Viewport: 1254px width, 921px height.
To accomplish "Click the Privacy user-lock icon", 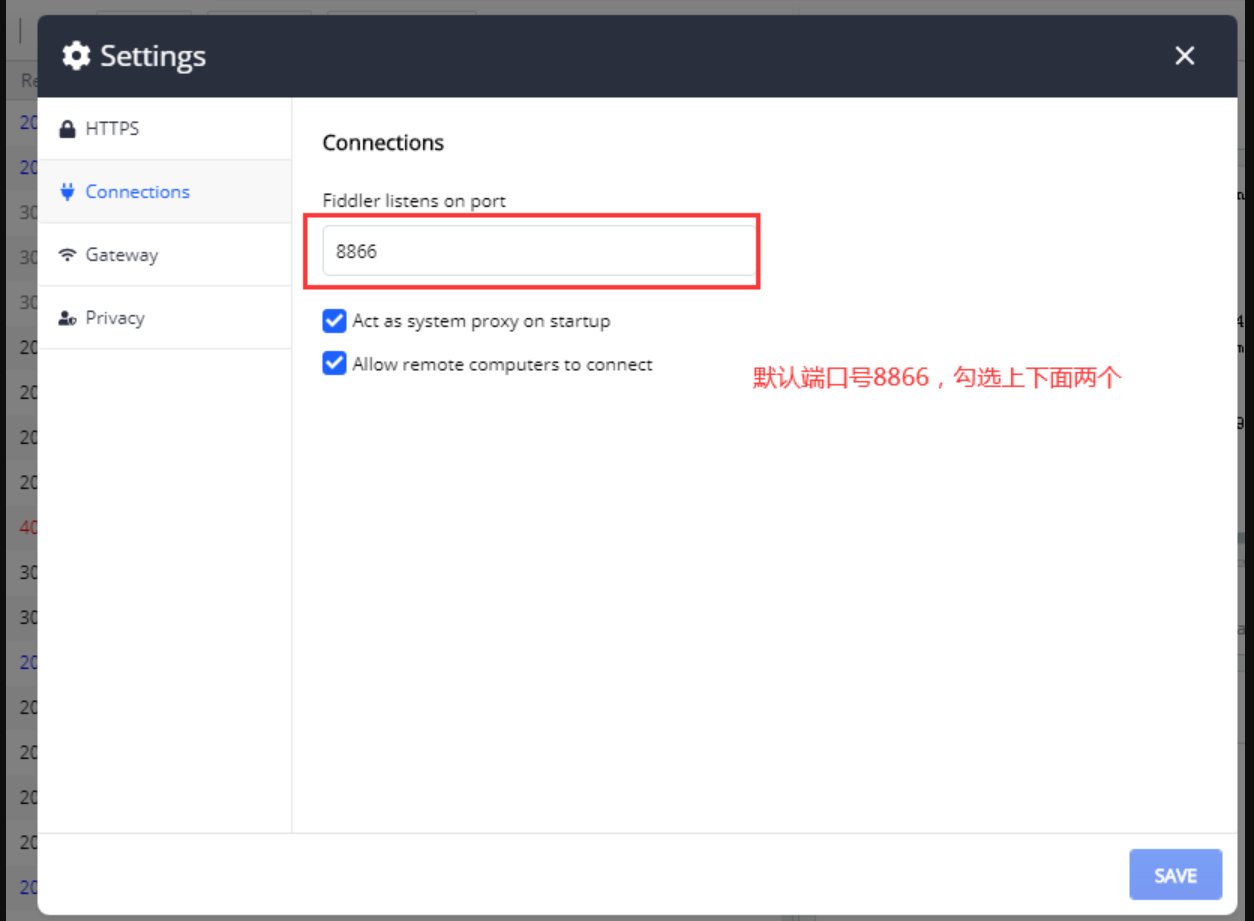I will pos(67,318).
